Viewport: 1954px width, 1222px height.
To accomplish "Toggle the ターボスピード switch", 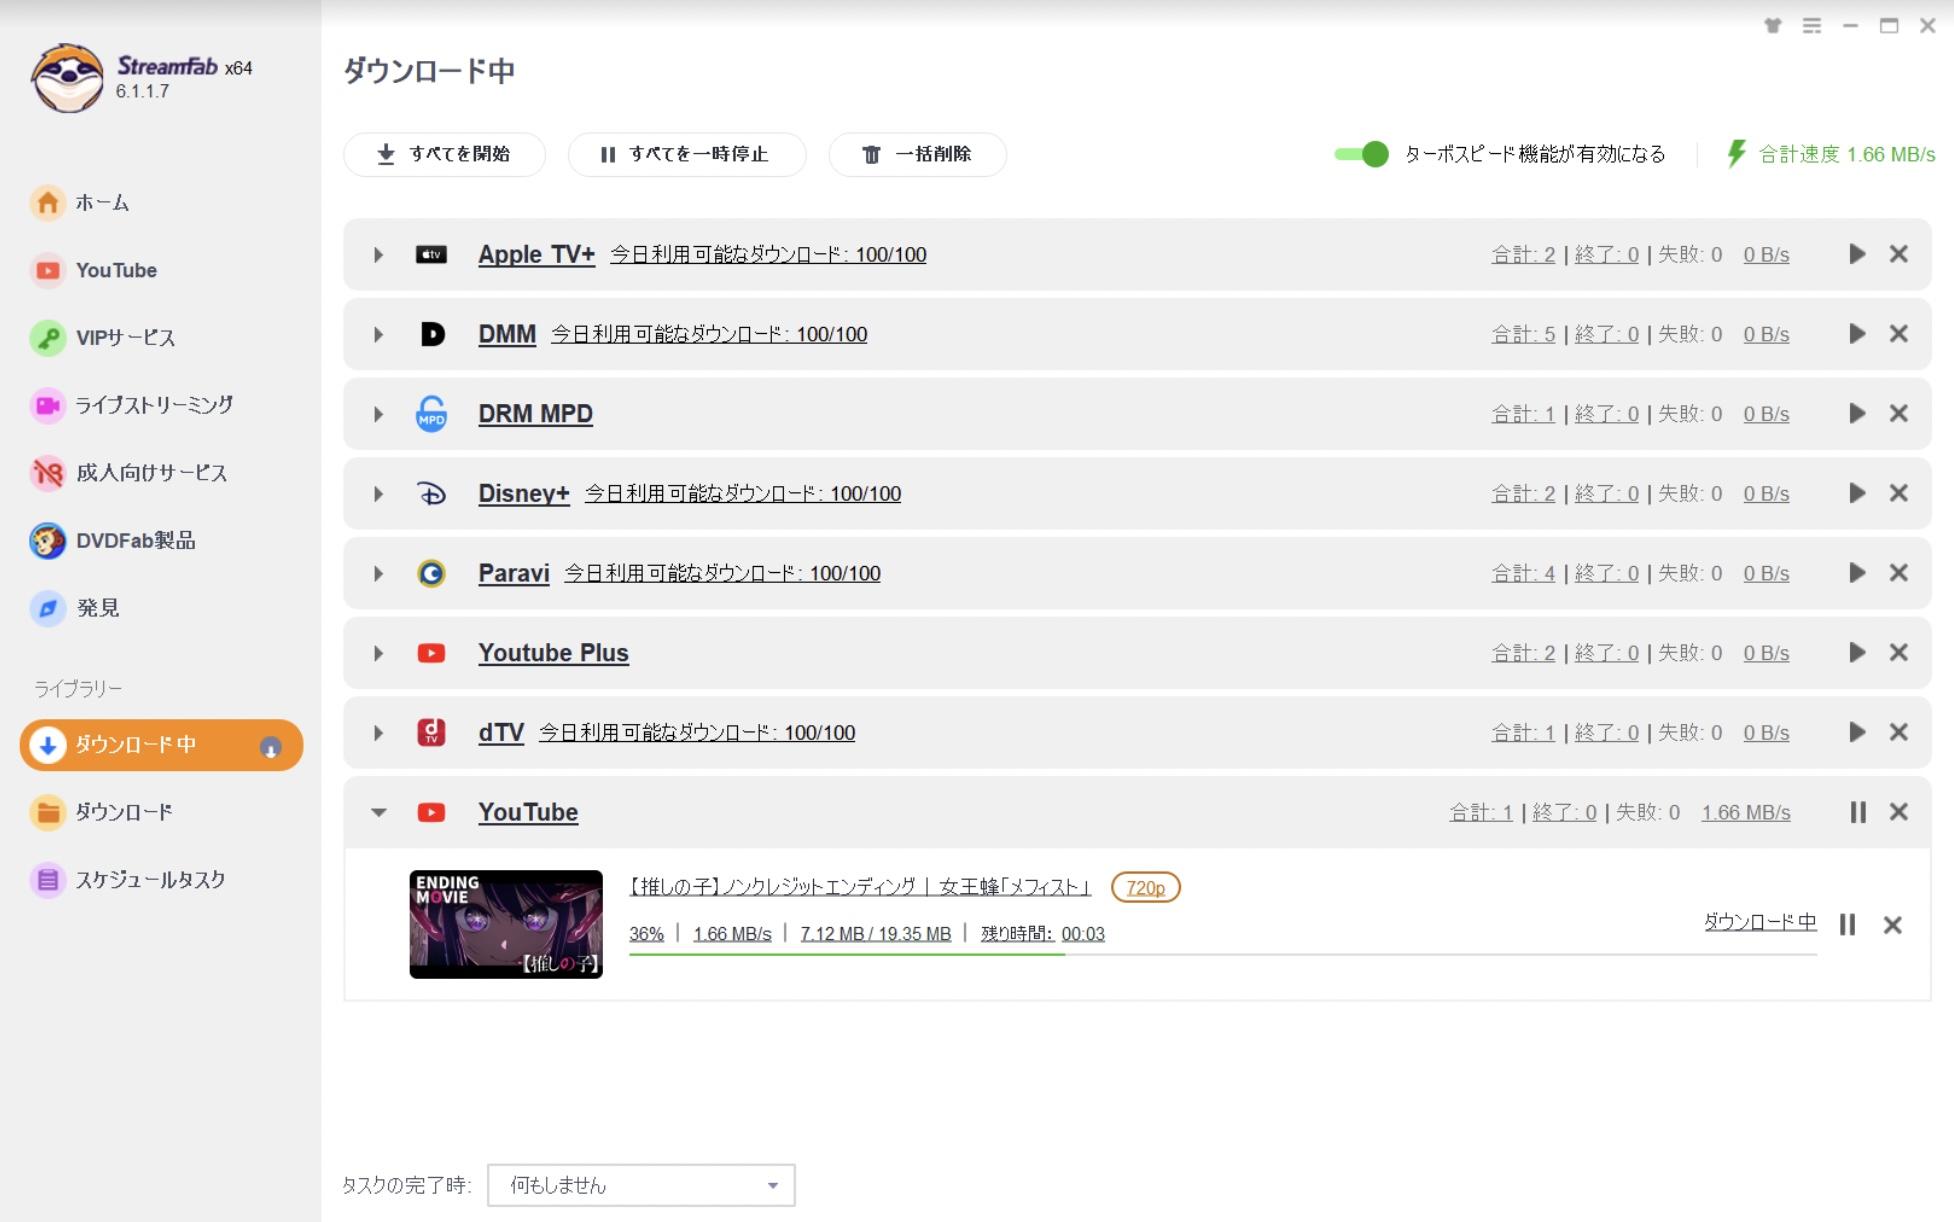I will click(x=1361, y=154).
